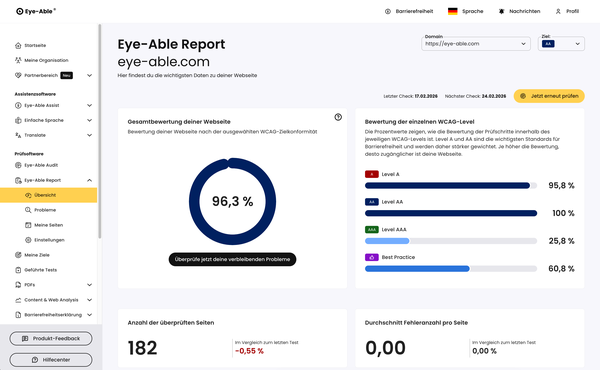Viewport: 600px width, 370px height.
Task: Click the sidebar vertical scrollbar
Action: click(99, 131)
